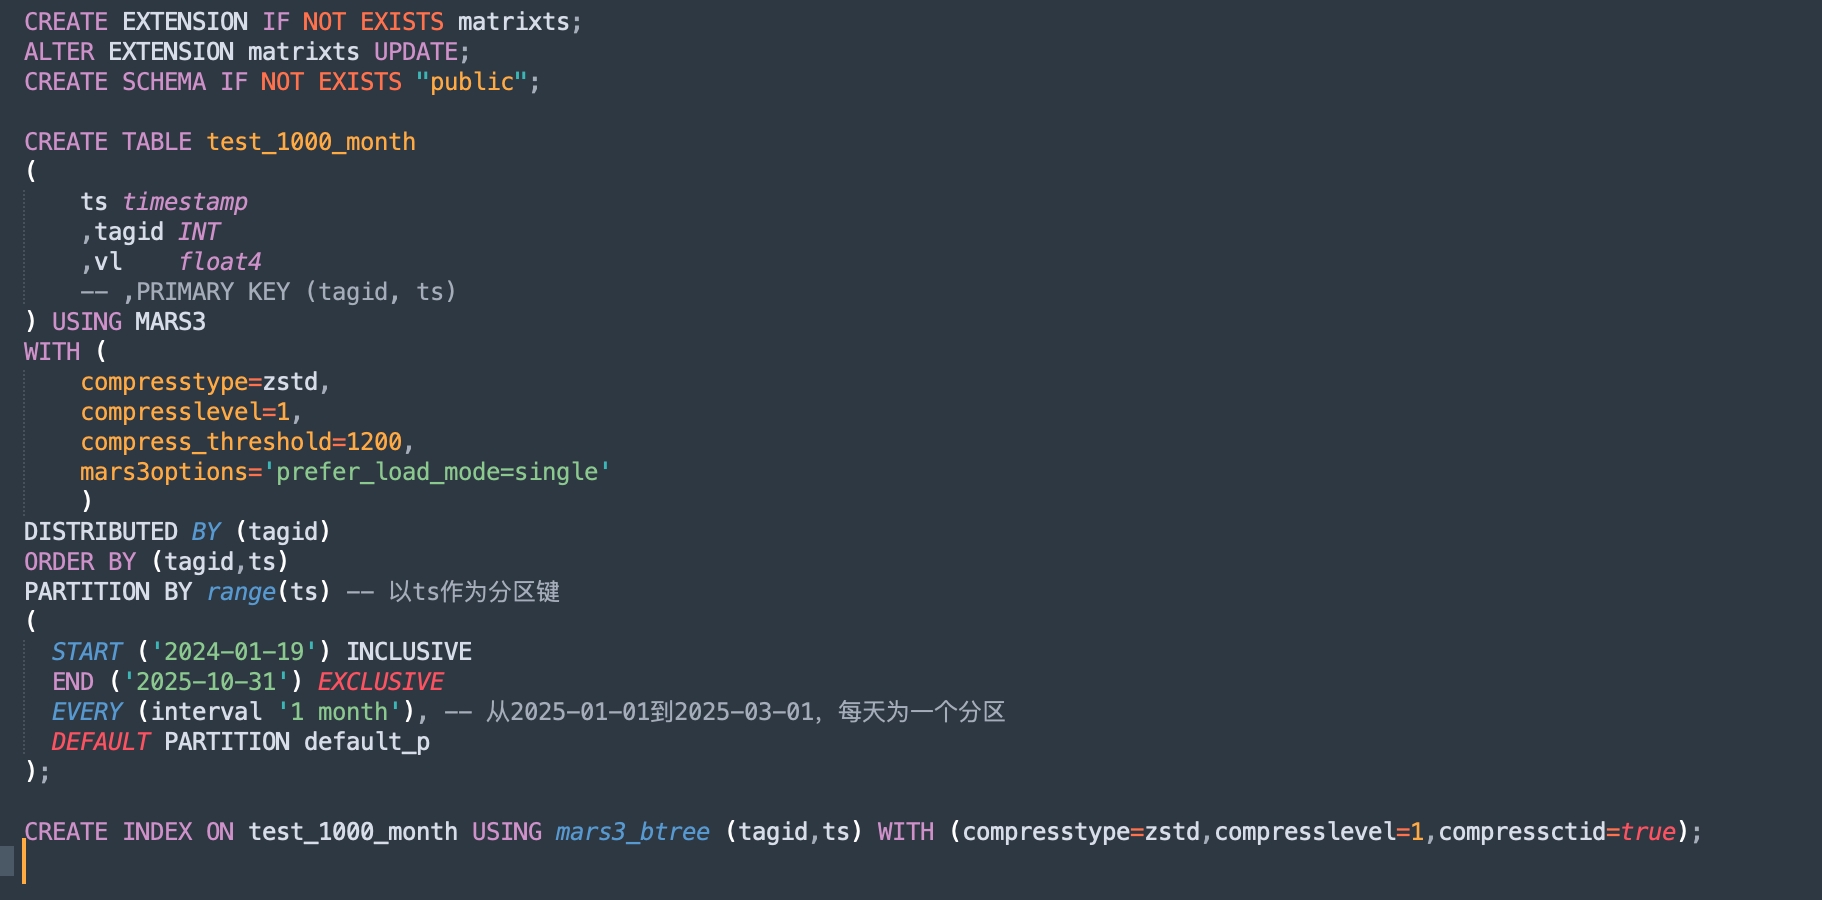1822x900 pixels.
Task: Click the "INCLUSIVE" keyword
Action: [x=408, y=652]
